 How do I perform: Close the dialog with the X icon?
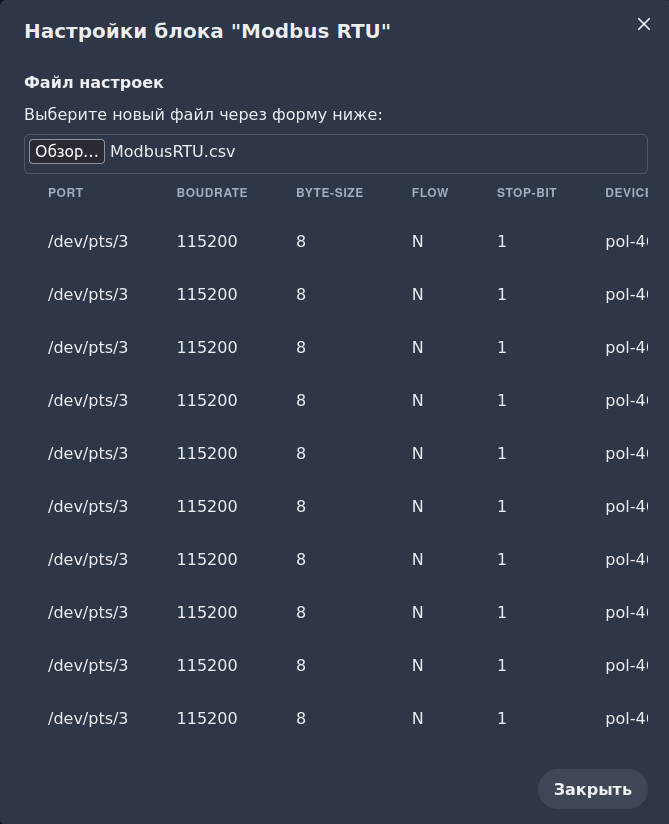coord(644,24)
